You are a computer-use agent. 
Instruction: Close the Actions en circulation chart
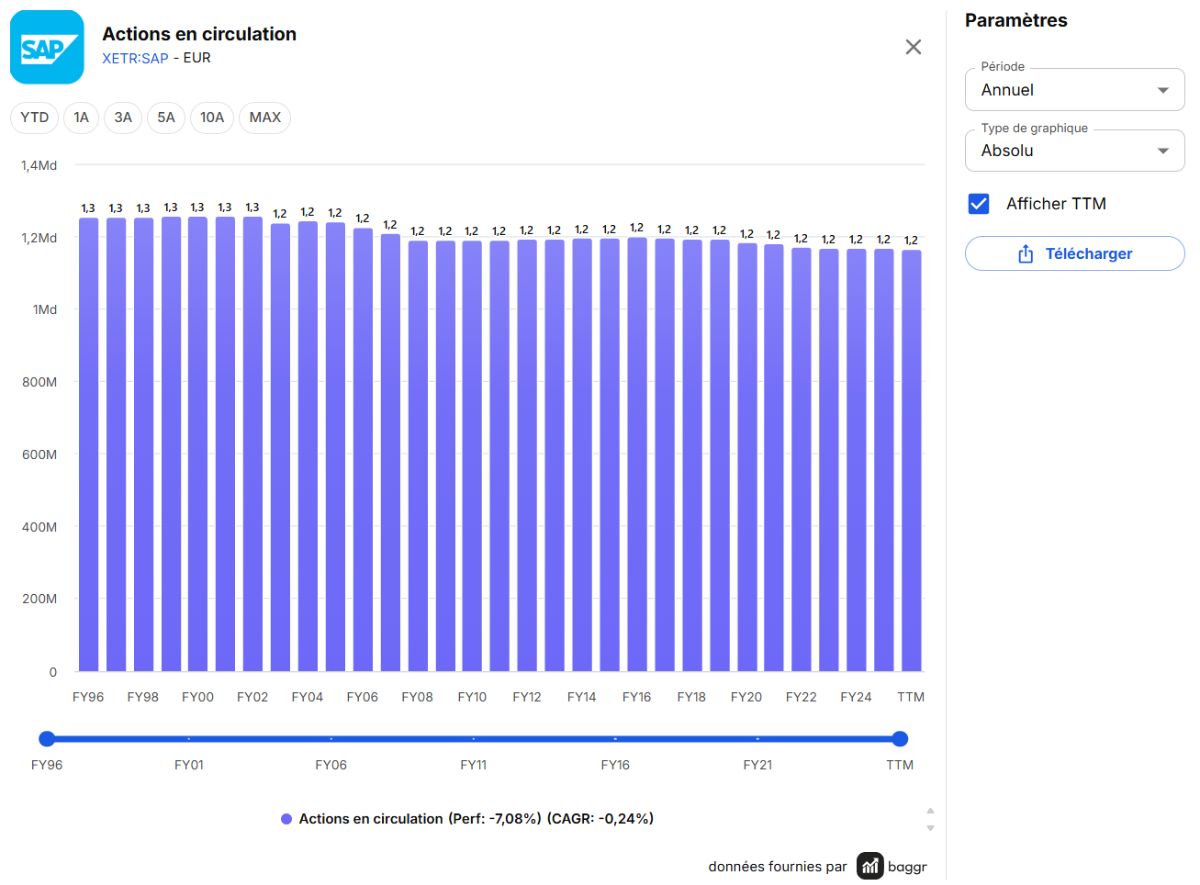tap(913, 47)
